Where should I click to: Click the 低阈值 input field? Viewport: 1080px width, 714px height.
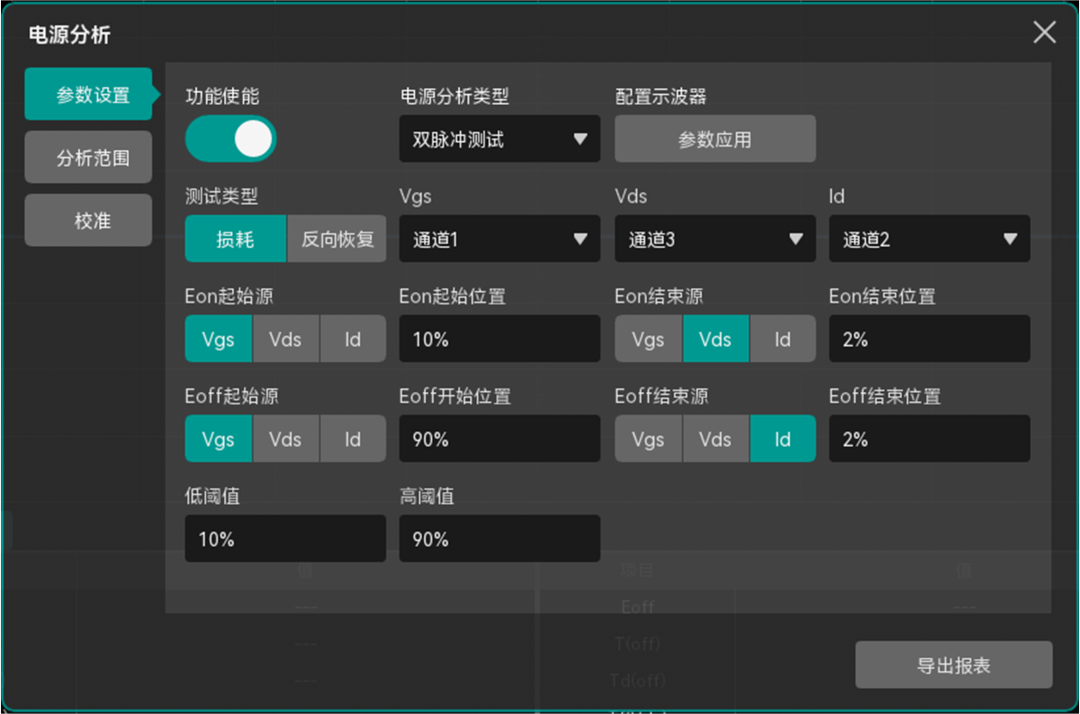click(x=285, y=538)
